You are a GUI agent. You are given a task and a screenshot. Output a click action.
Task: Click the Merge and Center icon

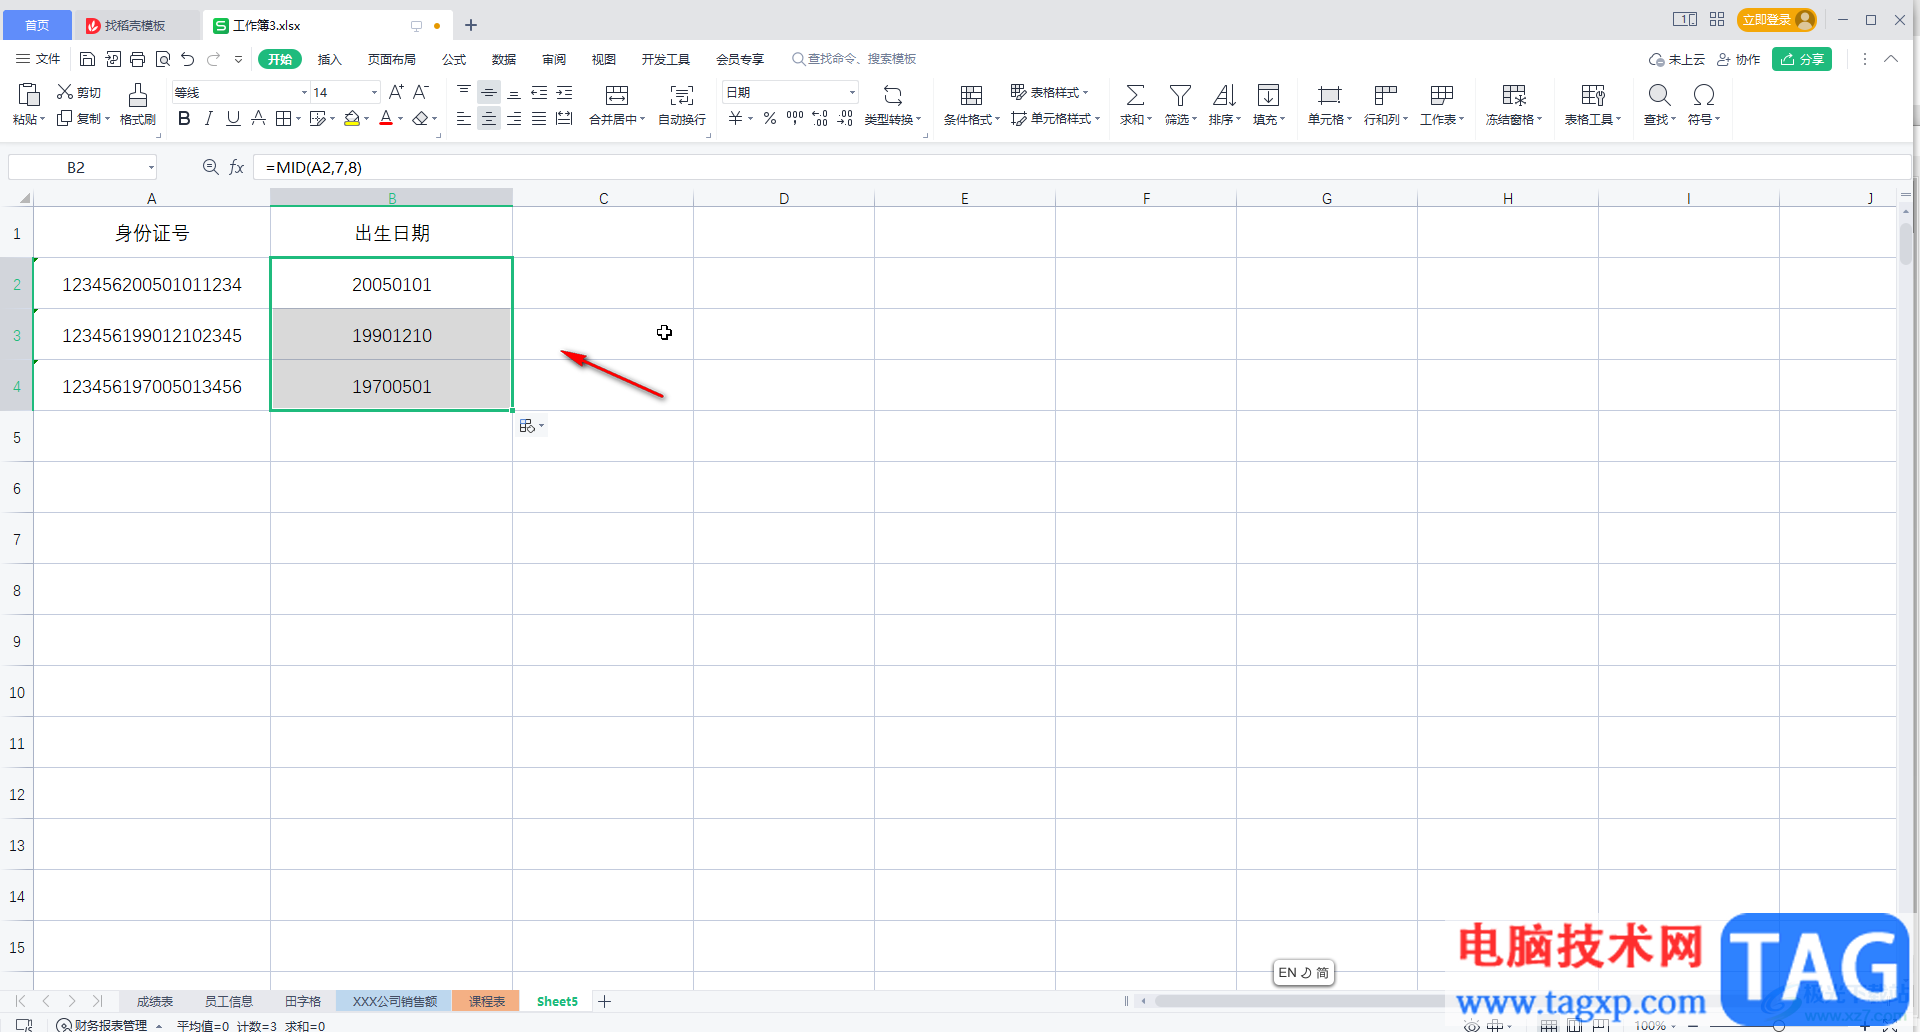(x=617, y=95)
